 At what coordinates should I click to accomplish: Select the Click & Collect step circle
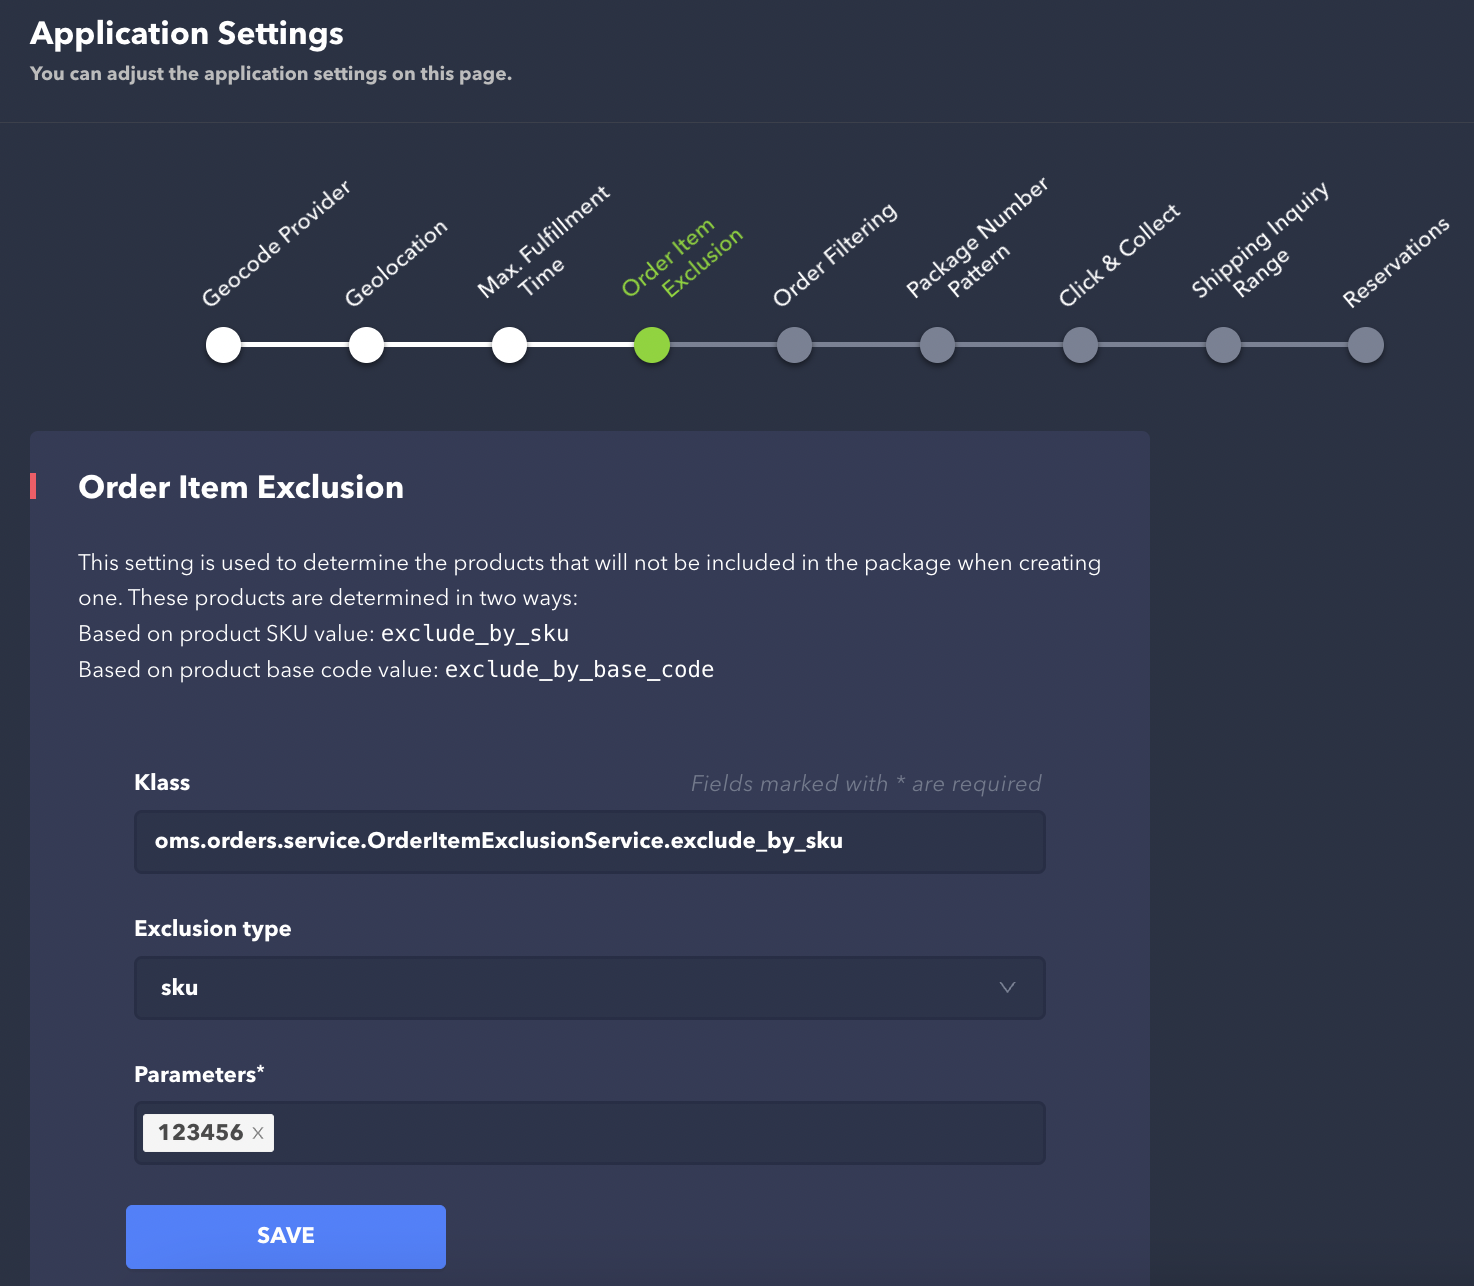(x=1081, y=345)
